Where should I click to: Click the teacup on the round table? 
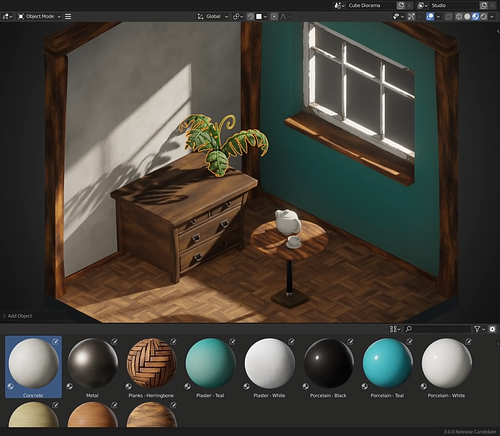click(294, 242)
